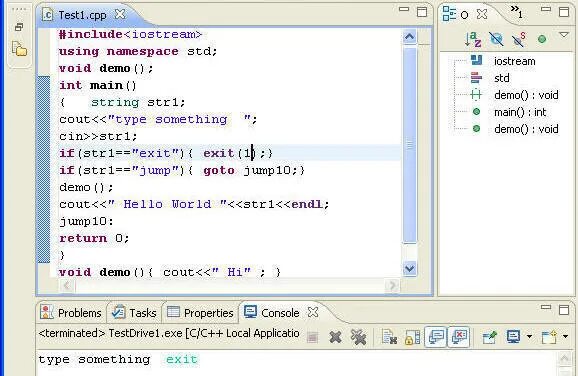This screenshot has height=376, width=578.
Task: Minimize the Console panel
Action: [x=546, y=307]
